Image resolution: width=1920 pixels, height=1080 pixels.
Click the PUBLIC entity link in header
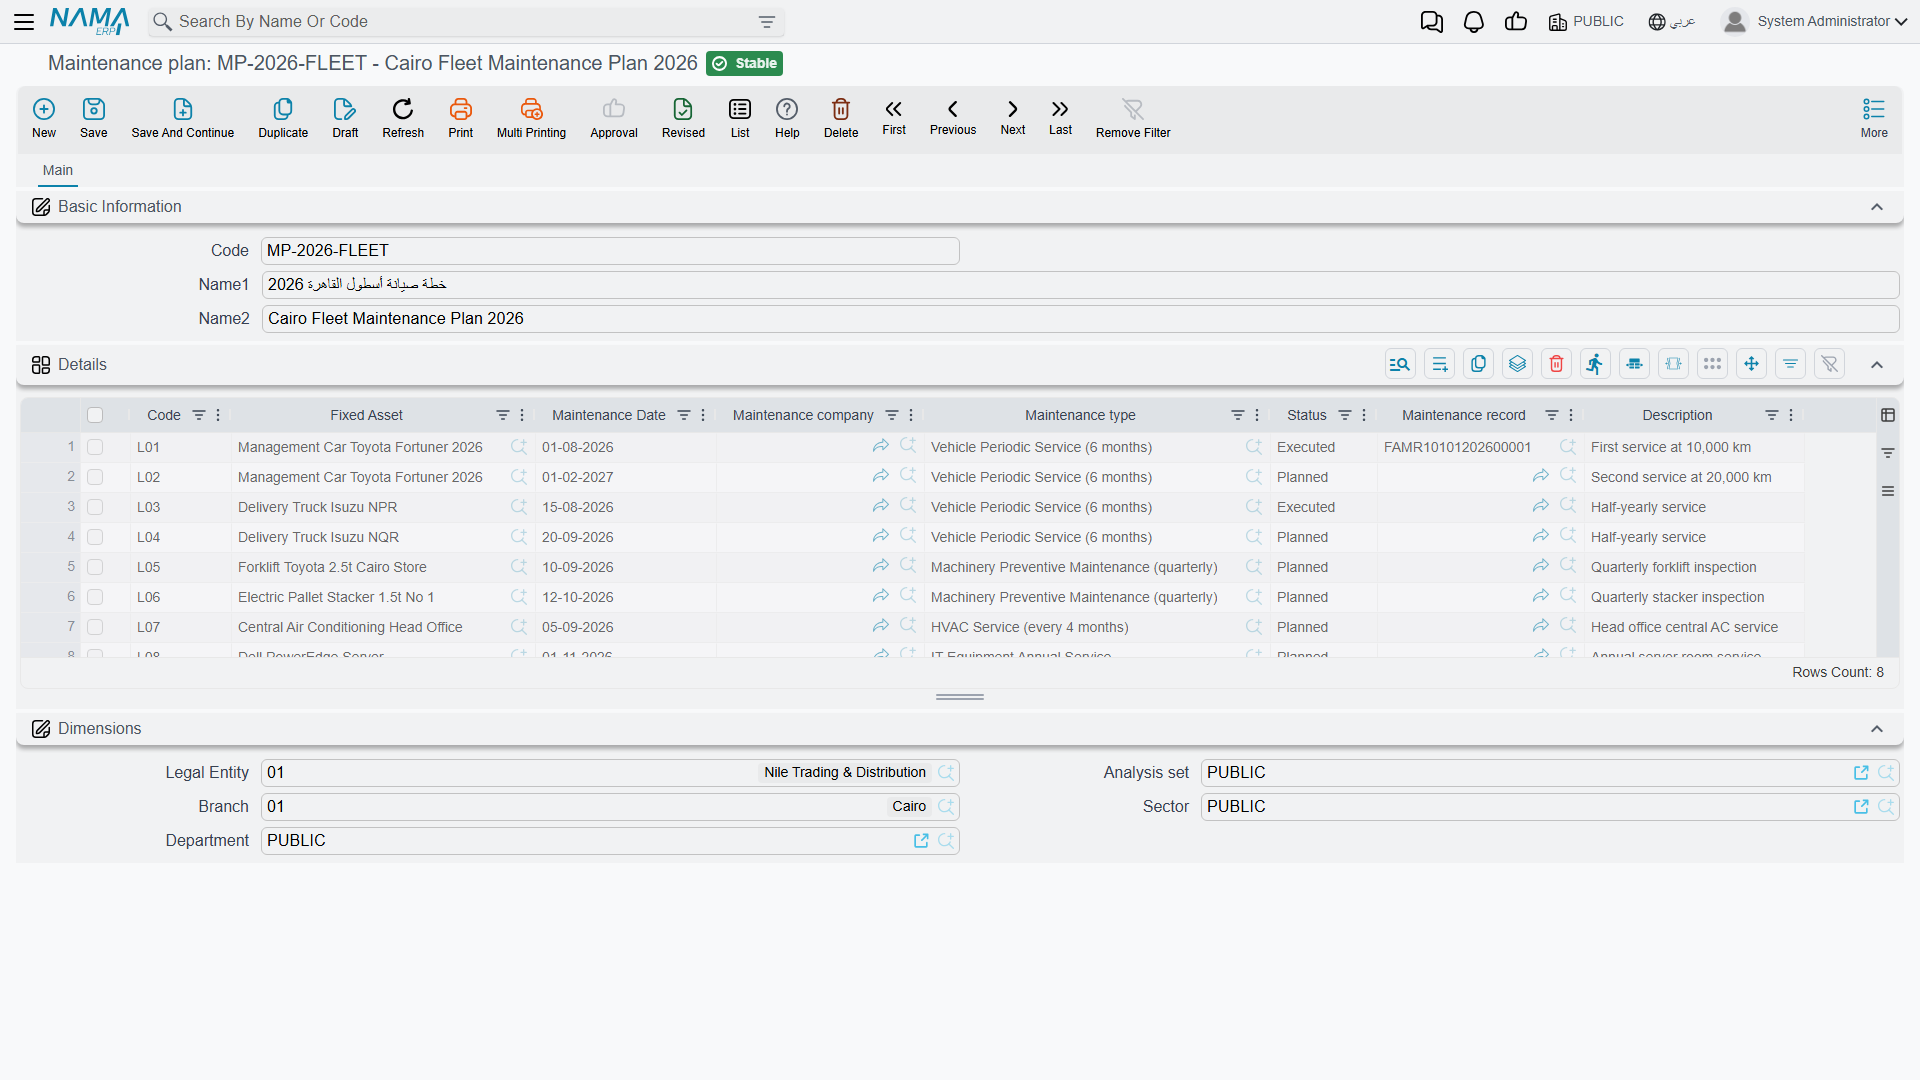click(x=1586, y=22)
